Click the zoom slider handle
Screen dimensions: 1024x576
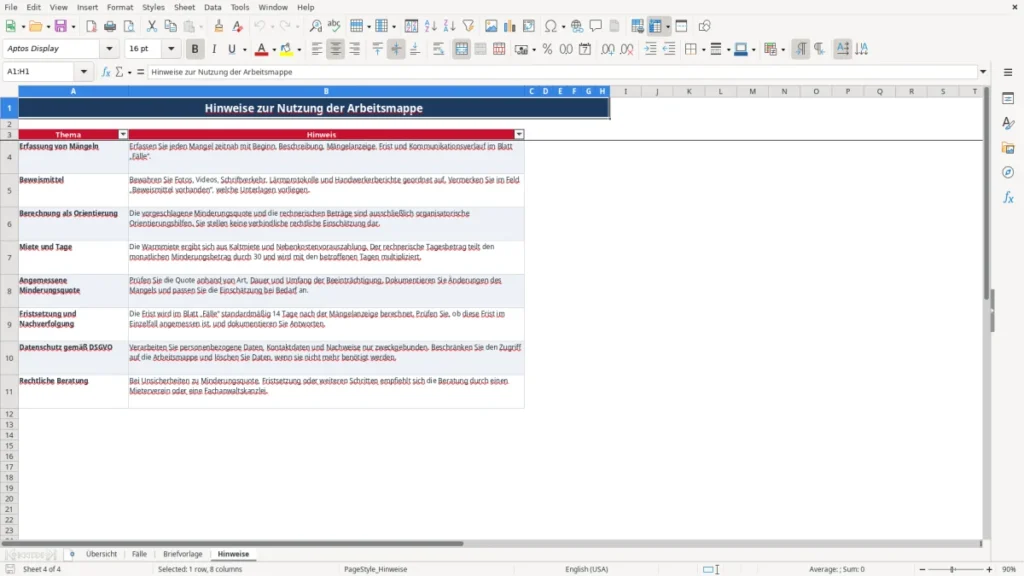coord(953,569)
